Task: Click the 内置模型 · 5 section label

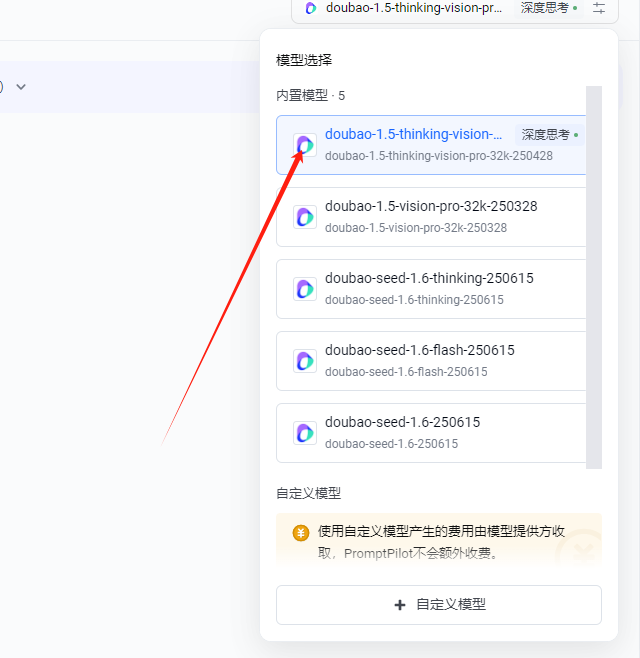Action: 310,96
